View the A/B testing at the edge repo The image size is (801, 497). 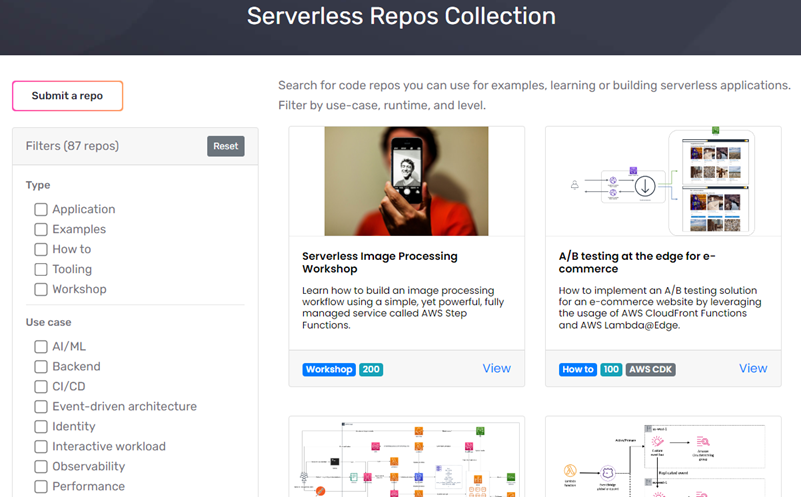pyautogui.click(x=753, y=368)
